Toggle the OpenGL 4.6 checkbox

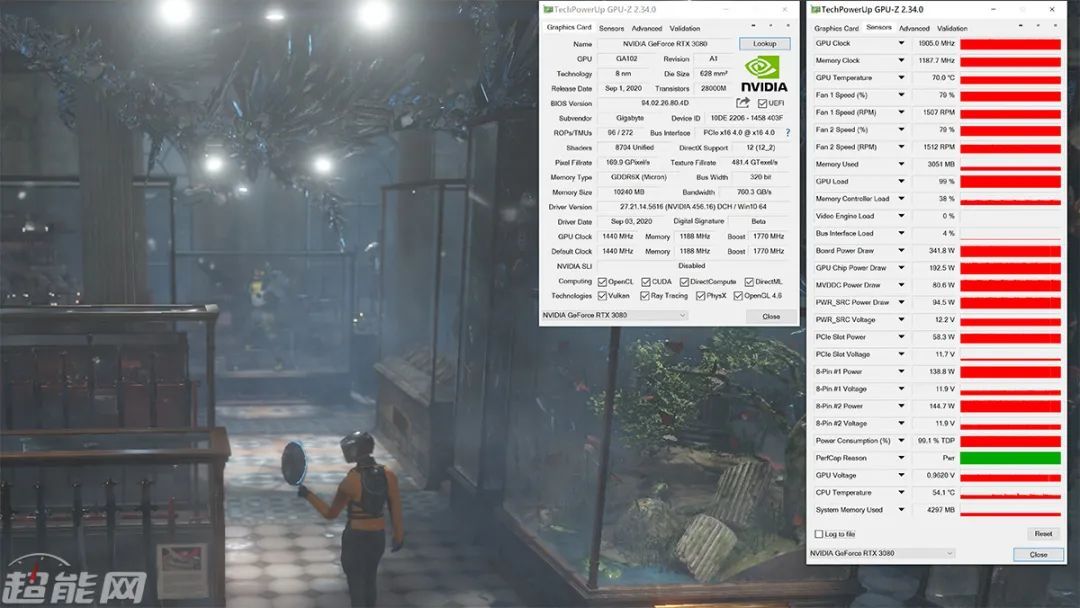pyautogui.click(x=738, y=295)
